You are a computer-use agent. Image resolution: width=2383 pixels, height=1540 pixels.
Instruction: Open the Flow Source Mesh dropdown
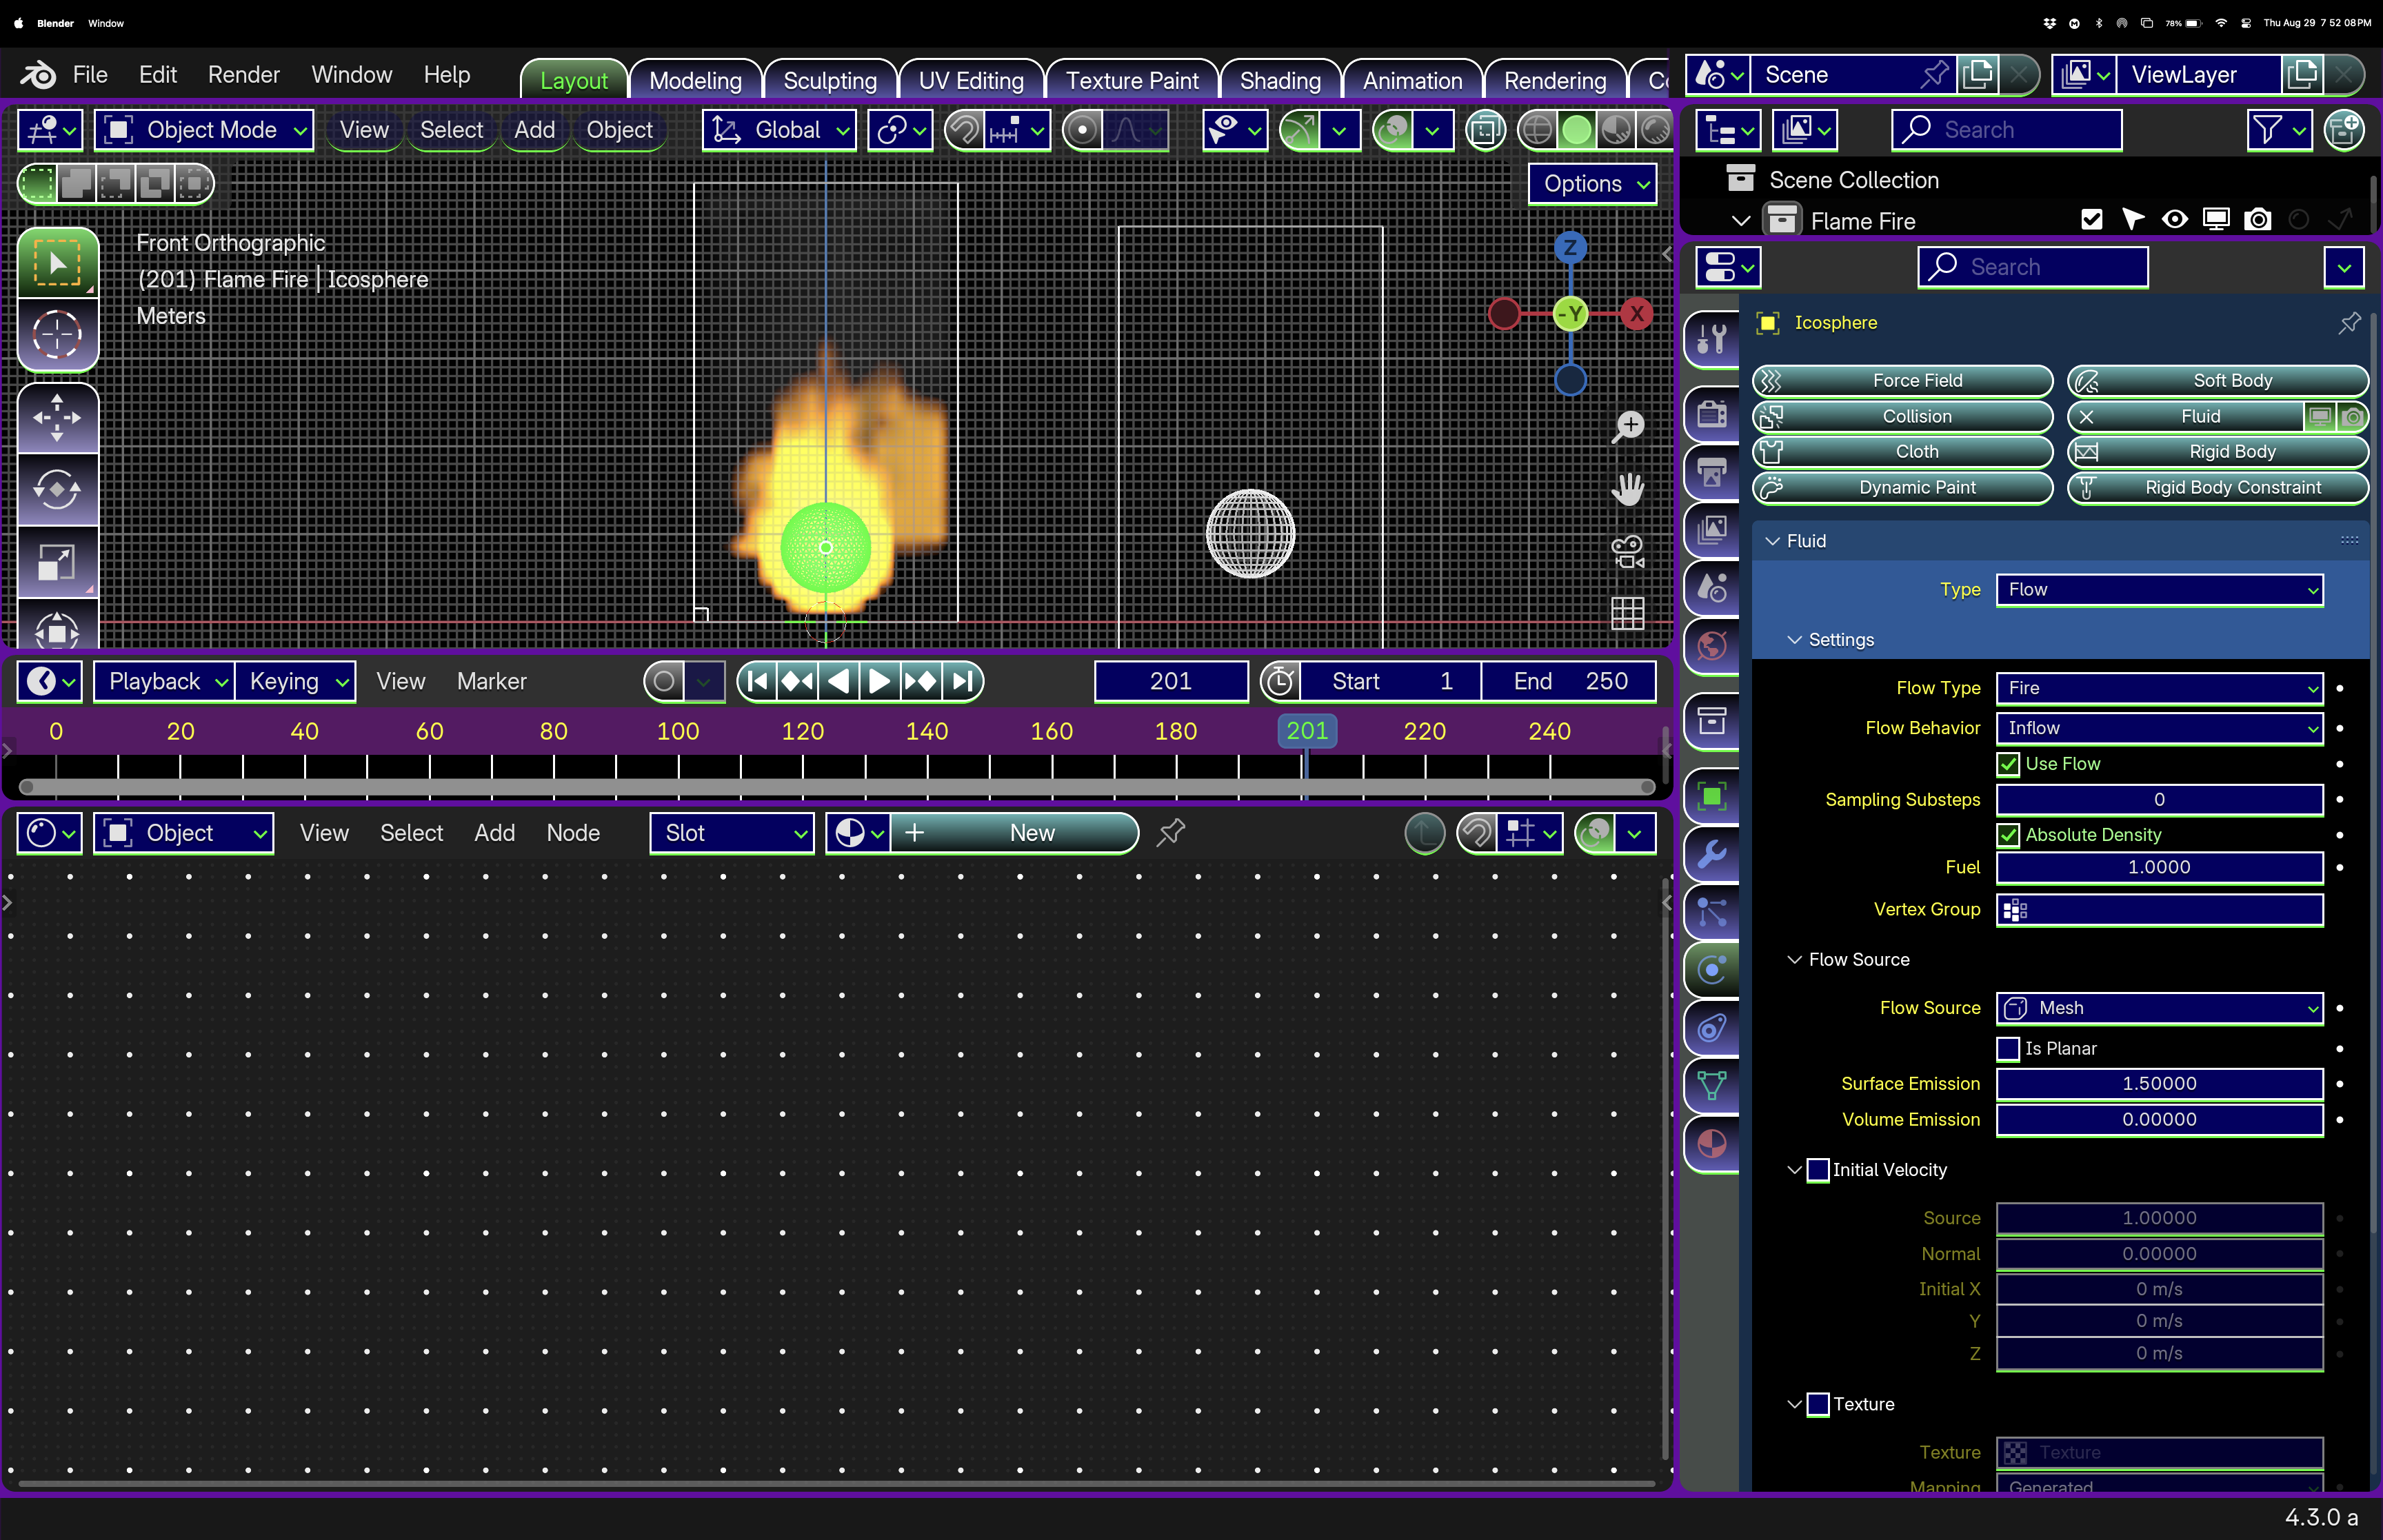pyautogui.click(x=2159, y=1008)
